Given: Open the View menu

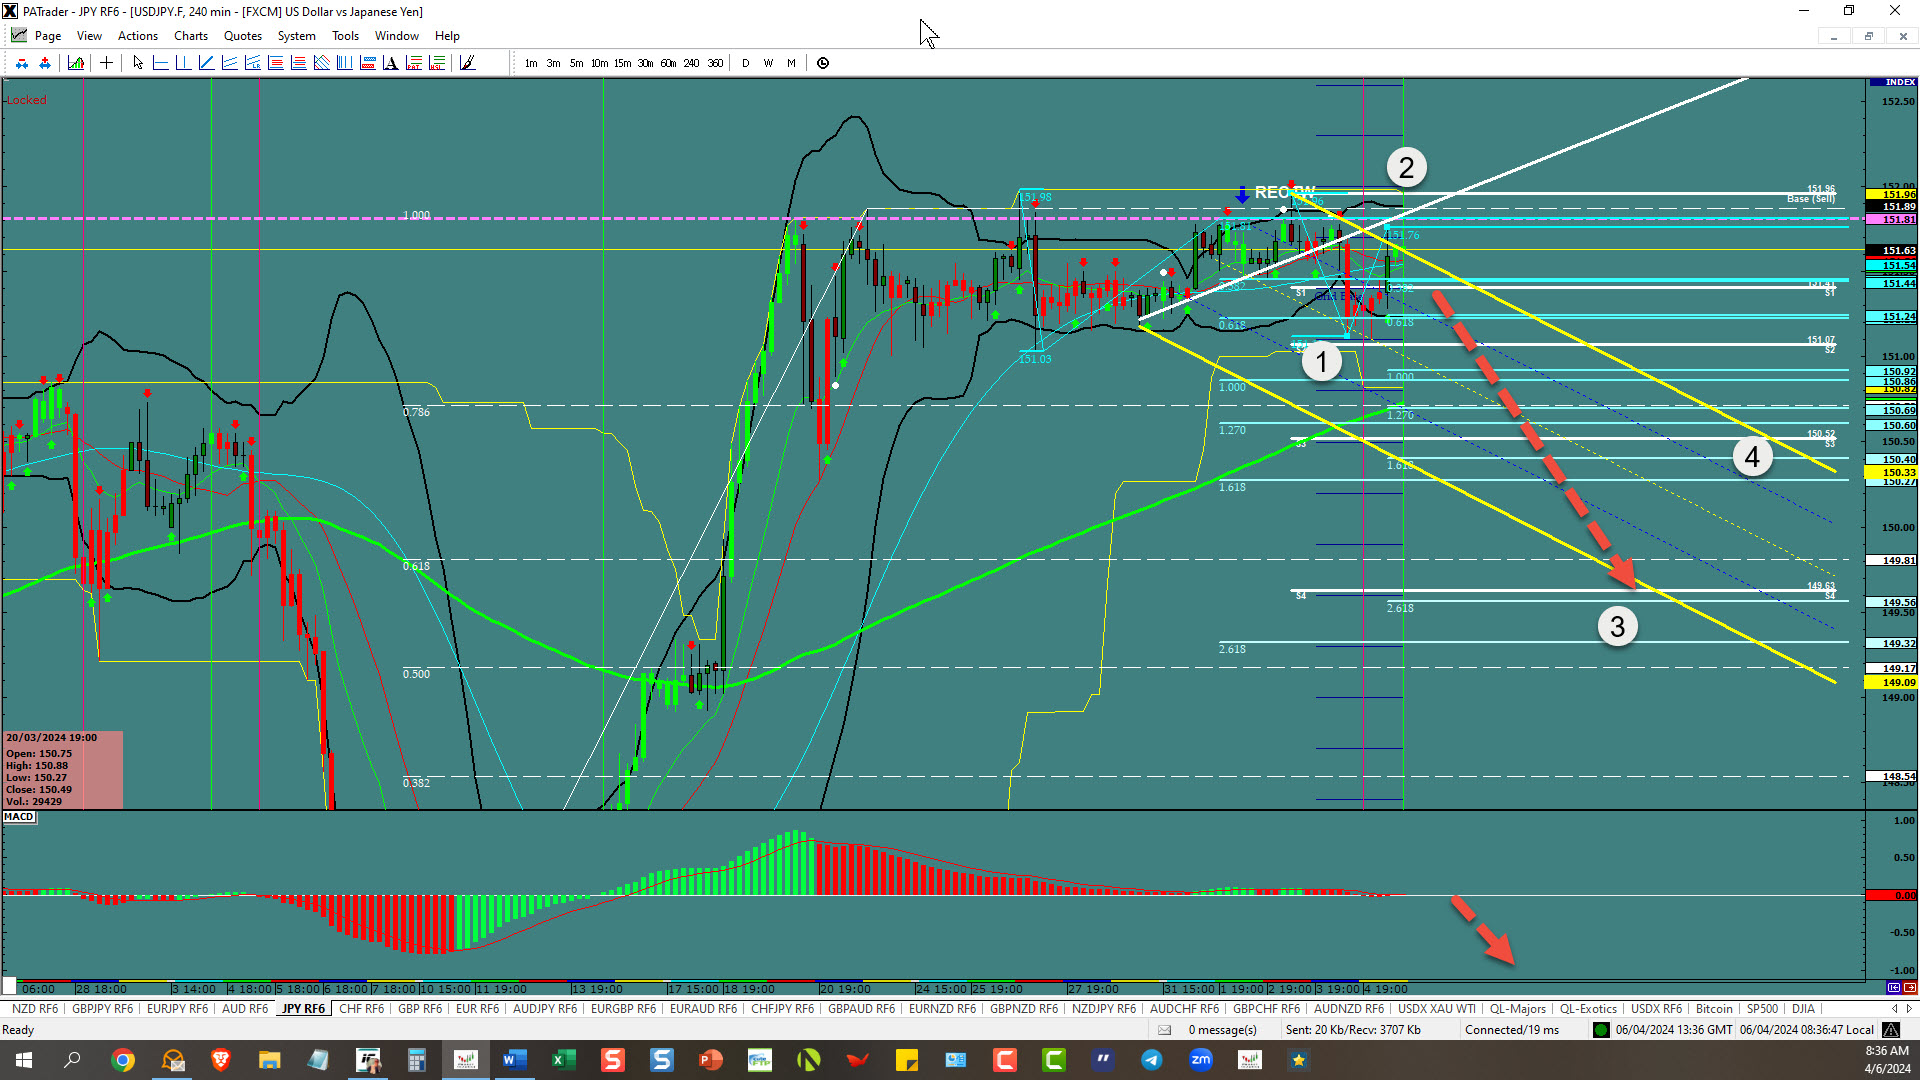Looking at the screenshot, I should point(89,36).
